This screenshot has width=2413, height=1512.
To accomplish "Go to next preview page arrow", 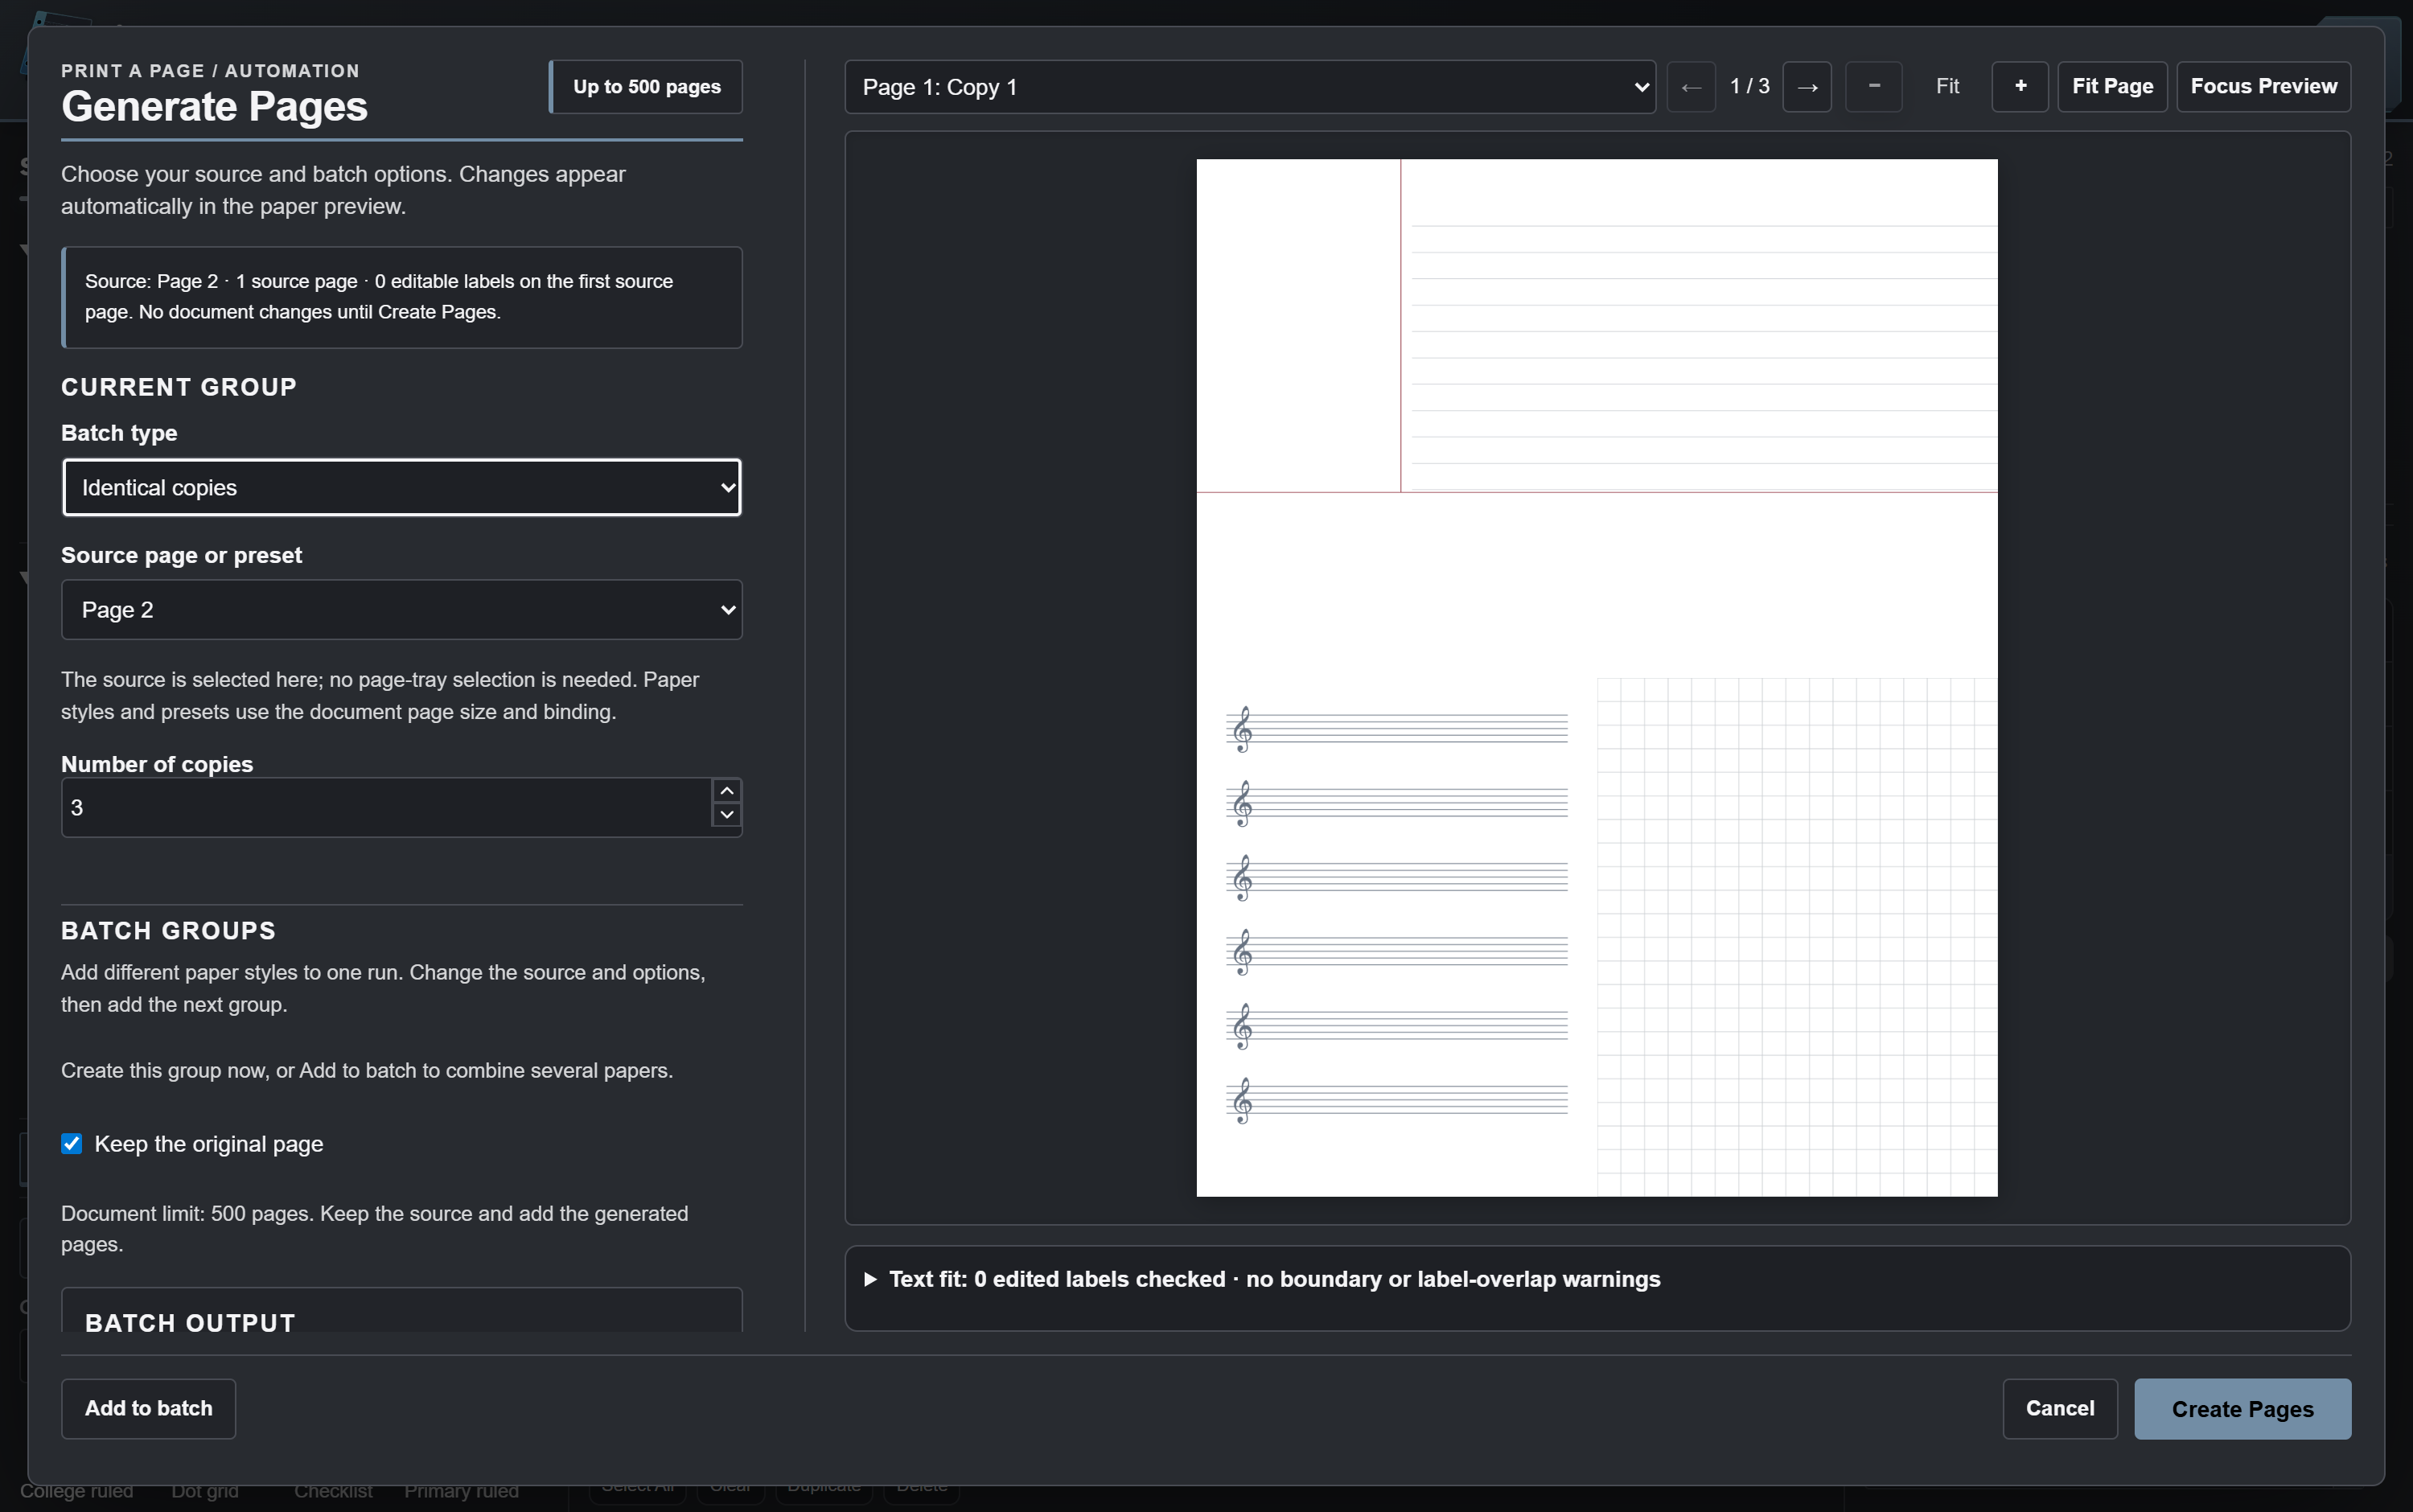I will (x=1807, y=87).
